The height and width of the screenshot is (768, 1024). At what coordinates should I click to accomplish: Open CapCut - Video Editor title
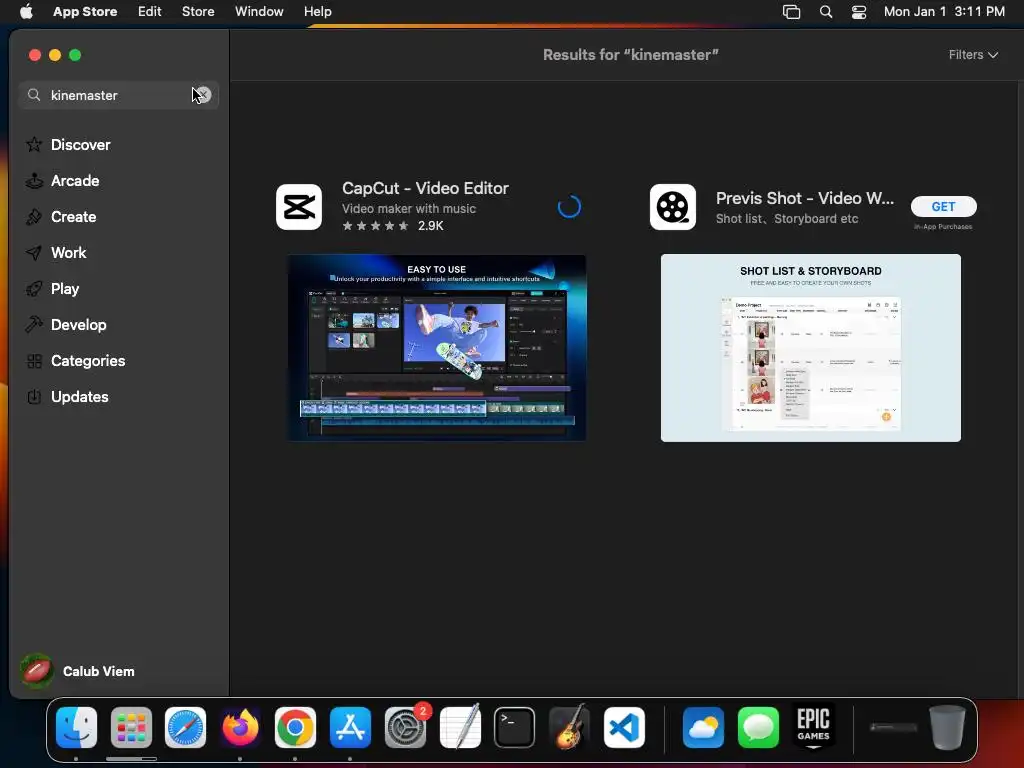point(425,188)
